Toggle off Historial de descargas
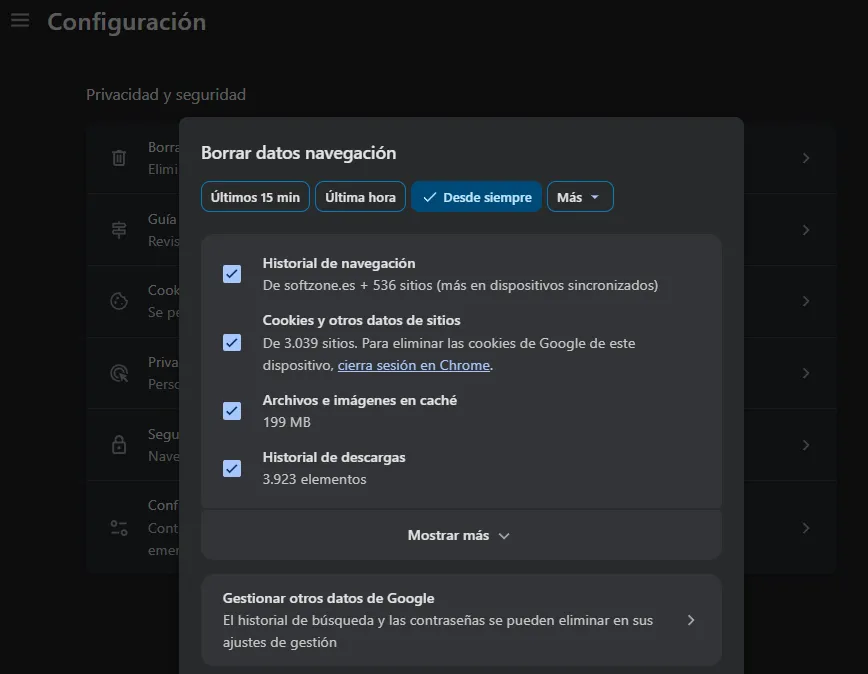868x674 pixels. [231, 468]
